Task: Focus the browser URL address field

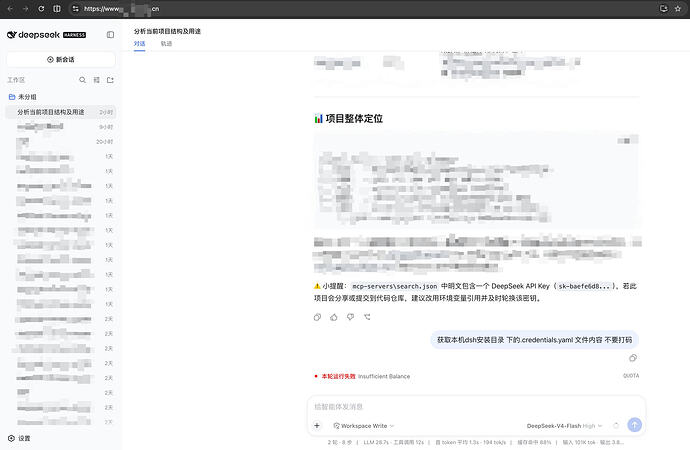Action: click(x=361, y=8)
